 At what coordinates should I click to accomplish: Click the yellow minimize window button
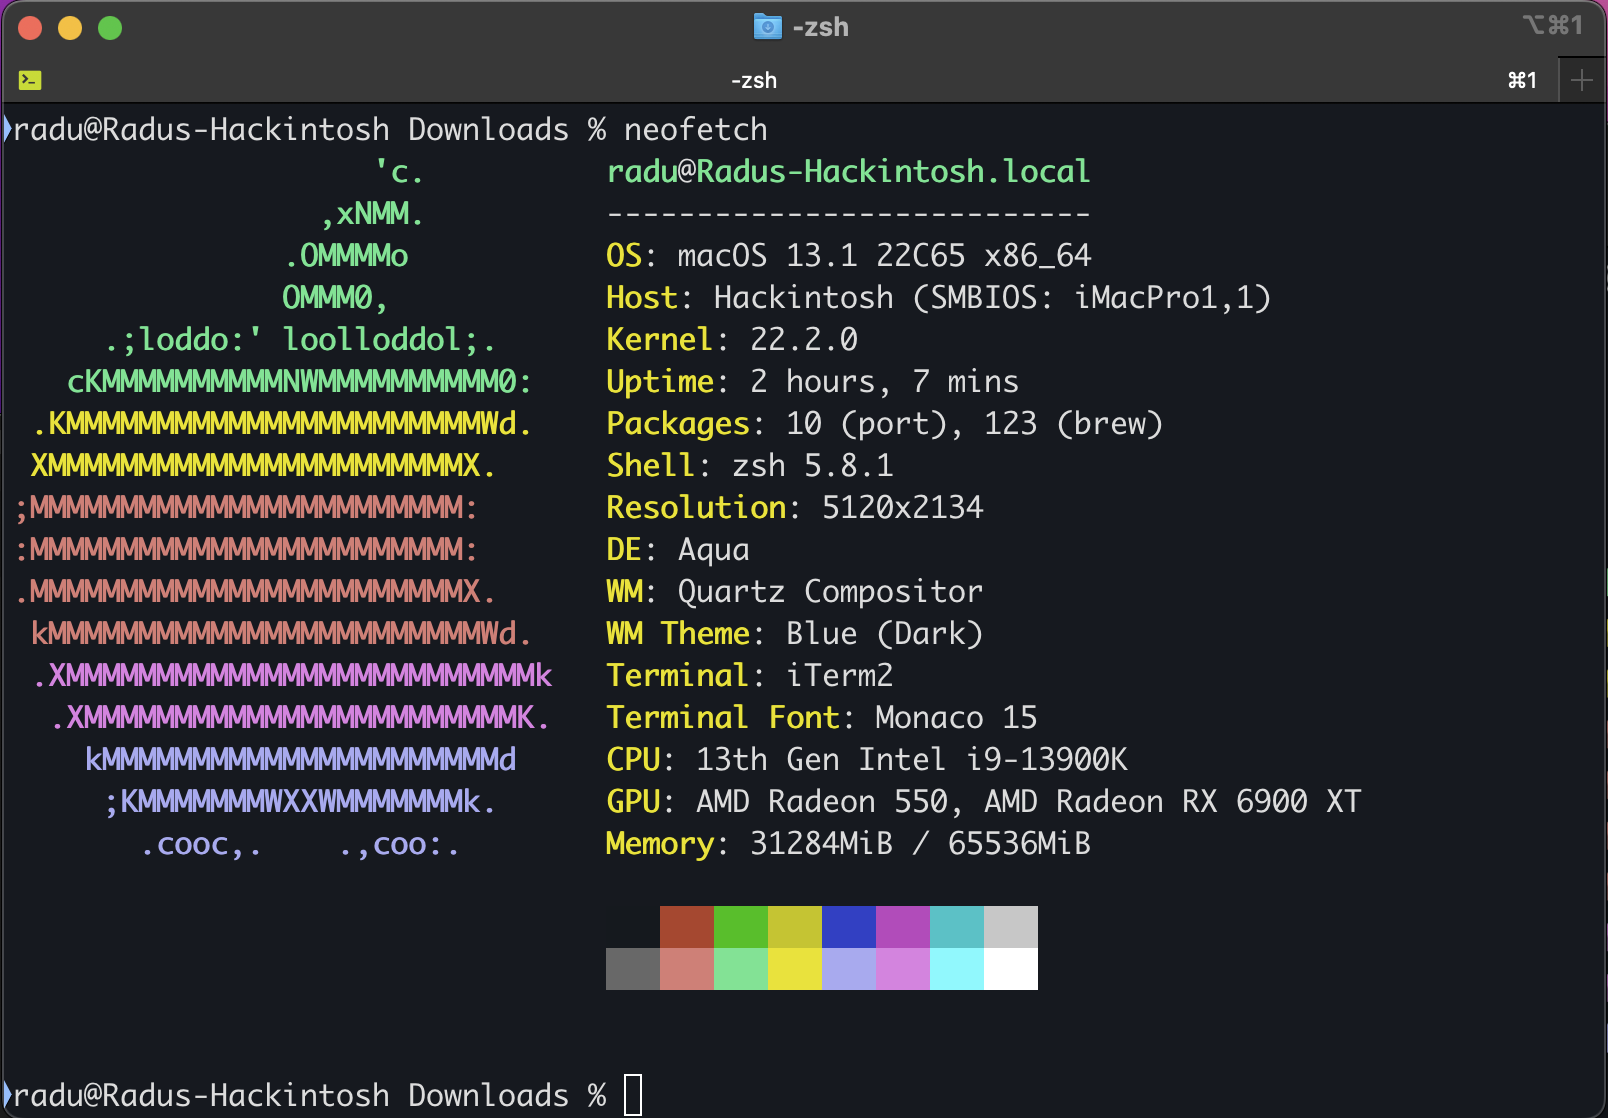[x=70, y=28]
